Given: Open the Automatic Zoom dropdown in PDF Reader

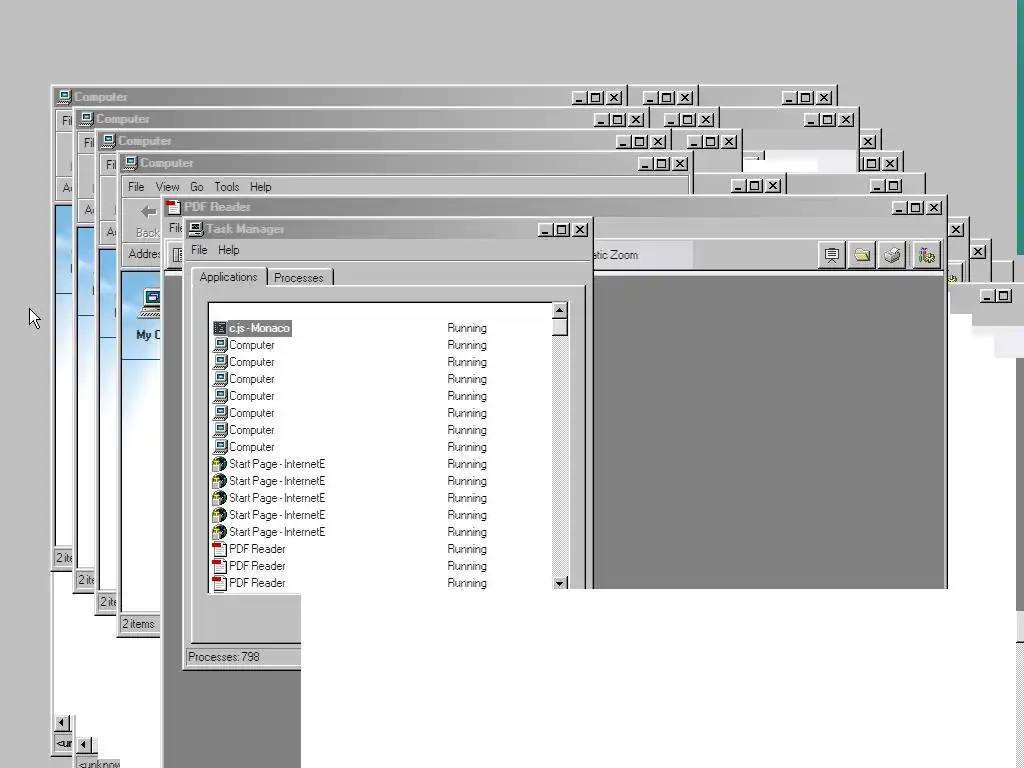Looking at the screenshot, I should point(643,255).
